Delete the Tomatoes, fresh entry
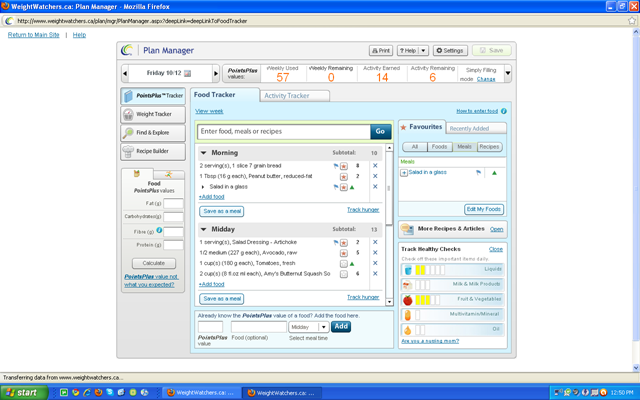This screenshot has height=400, width=640. (375, 263)
